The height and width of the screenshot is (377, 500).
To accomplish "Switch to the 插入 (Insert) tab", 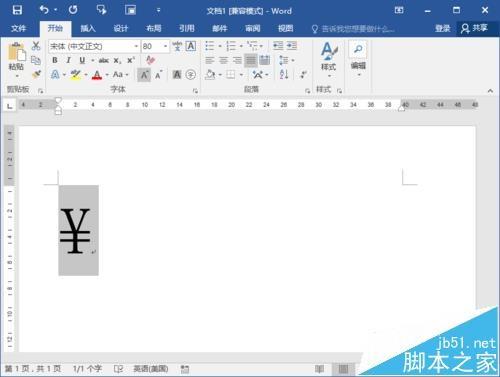I will click(x=88, y=29).
